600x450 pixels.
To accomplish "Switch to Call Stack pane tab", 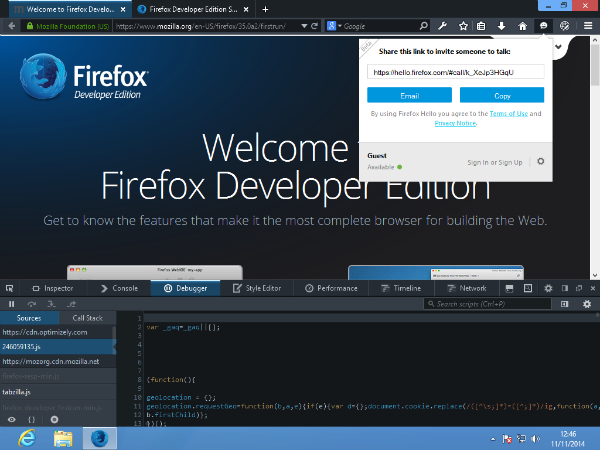I will (x=88, y=318).
